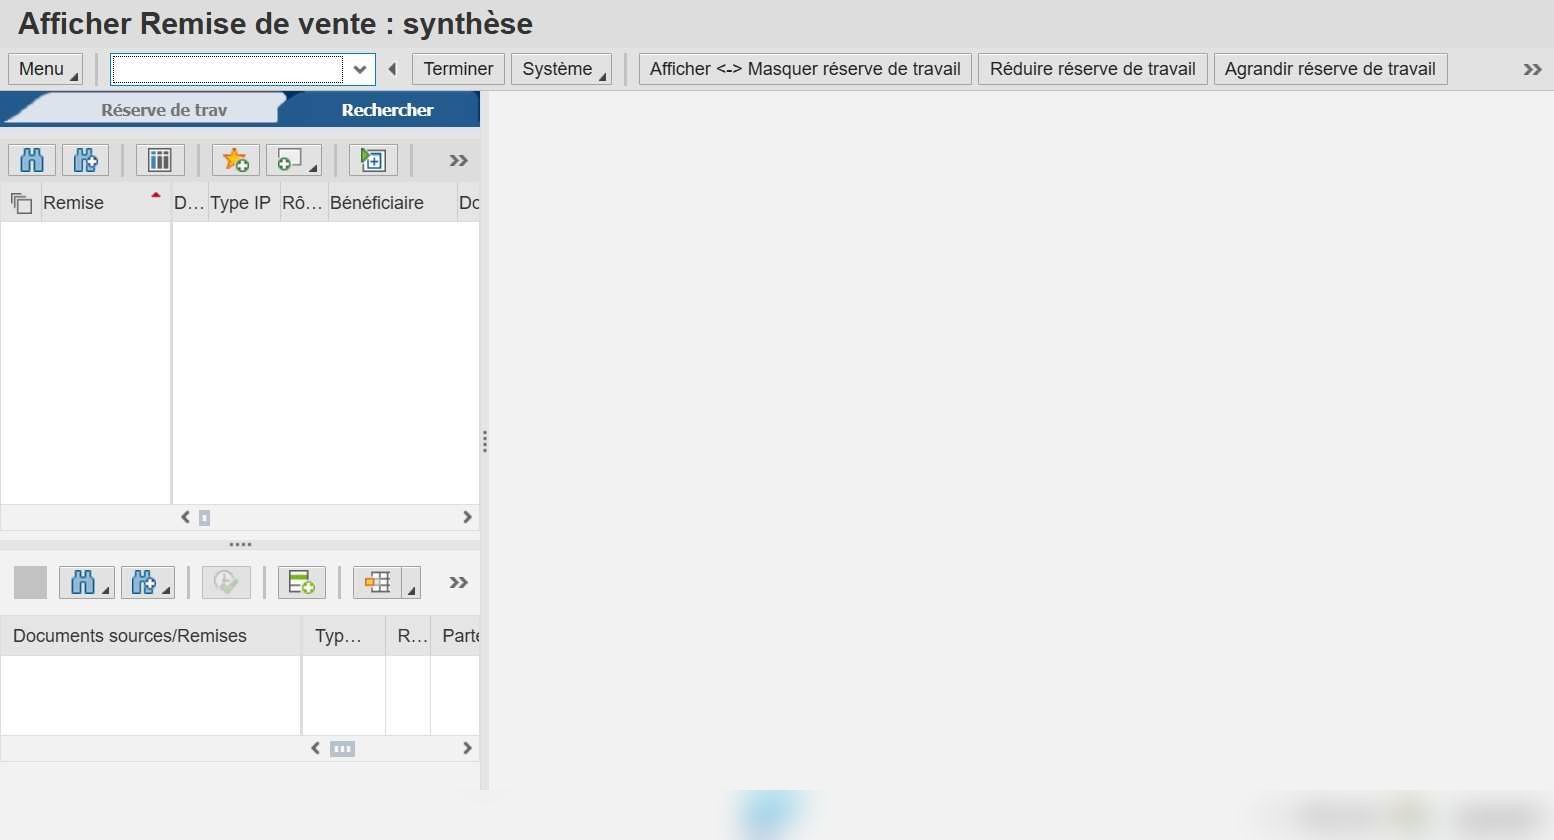1554x840 pixels.
Task: Click the horizontal scrollbar left arrow in the upper table
Action: [x=185, y=517]
